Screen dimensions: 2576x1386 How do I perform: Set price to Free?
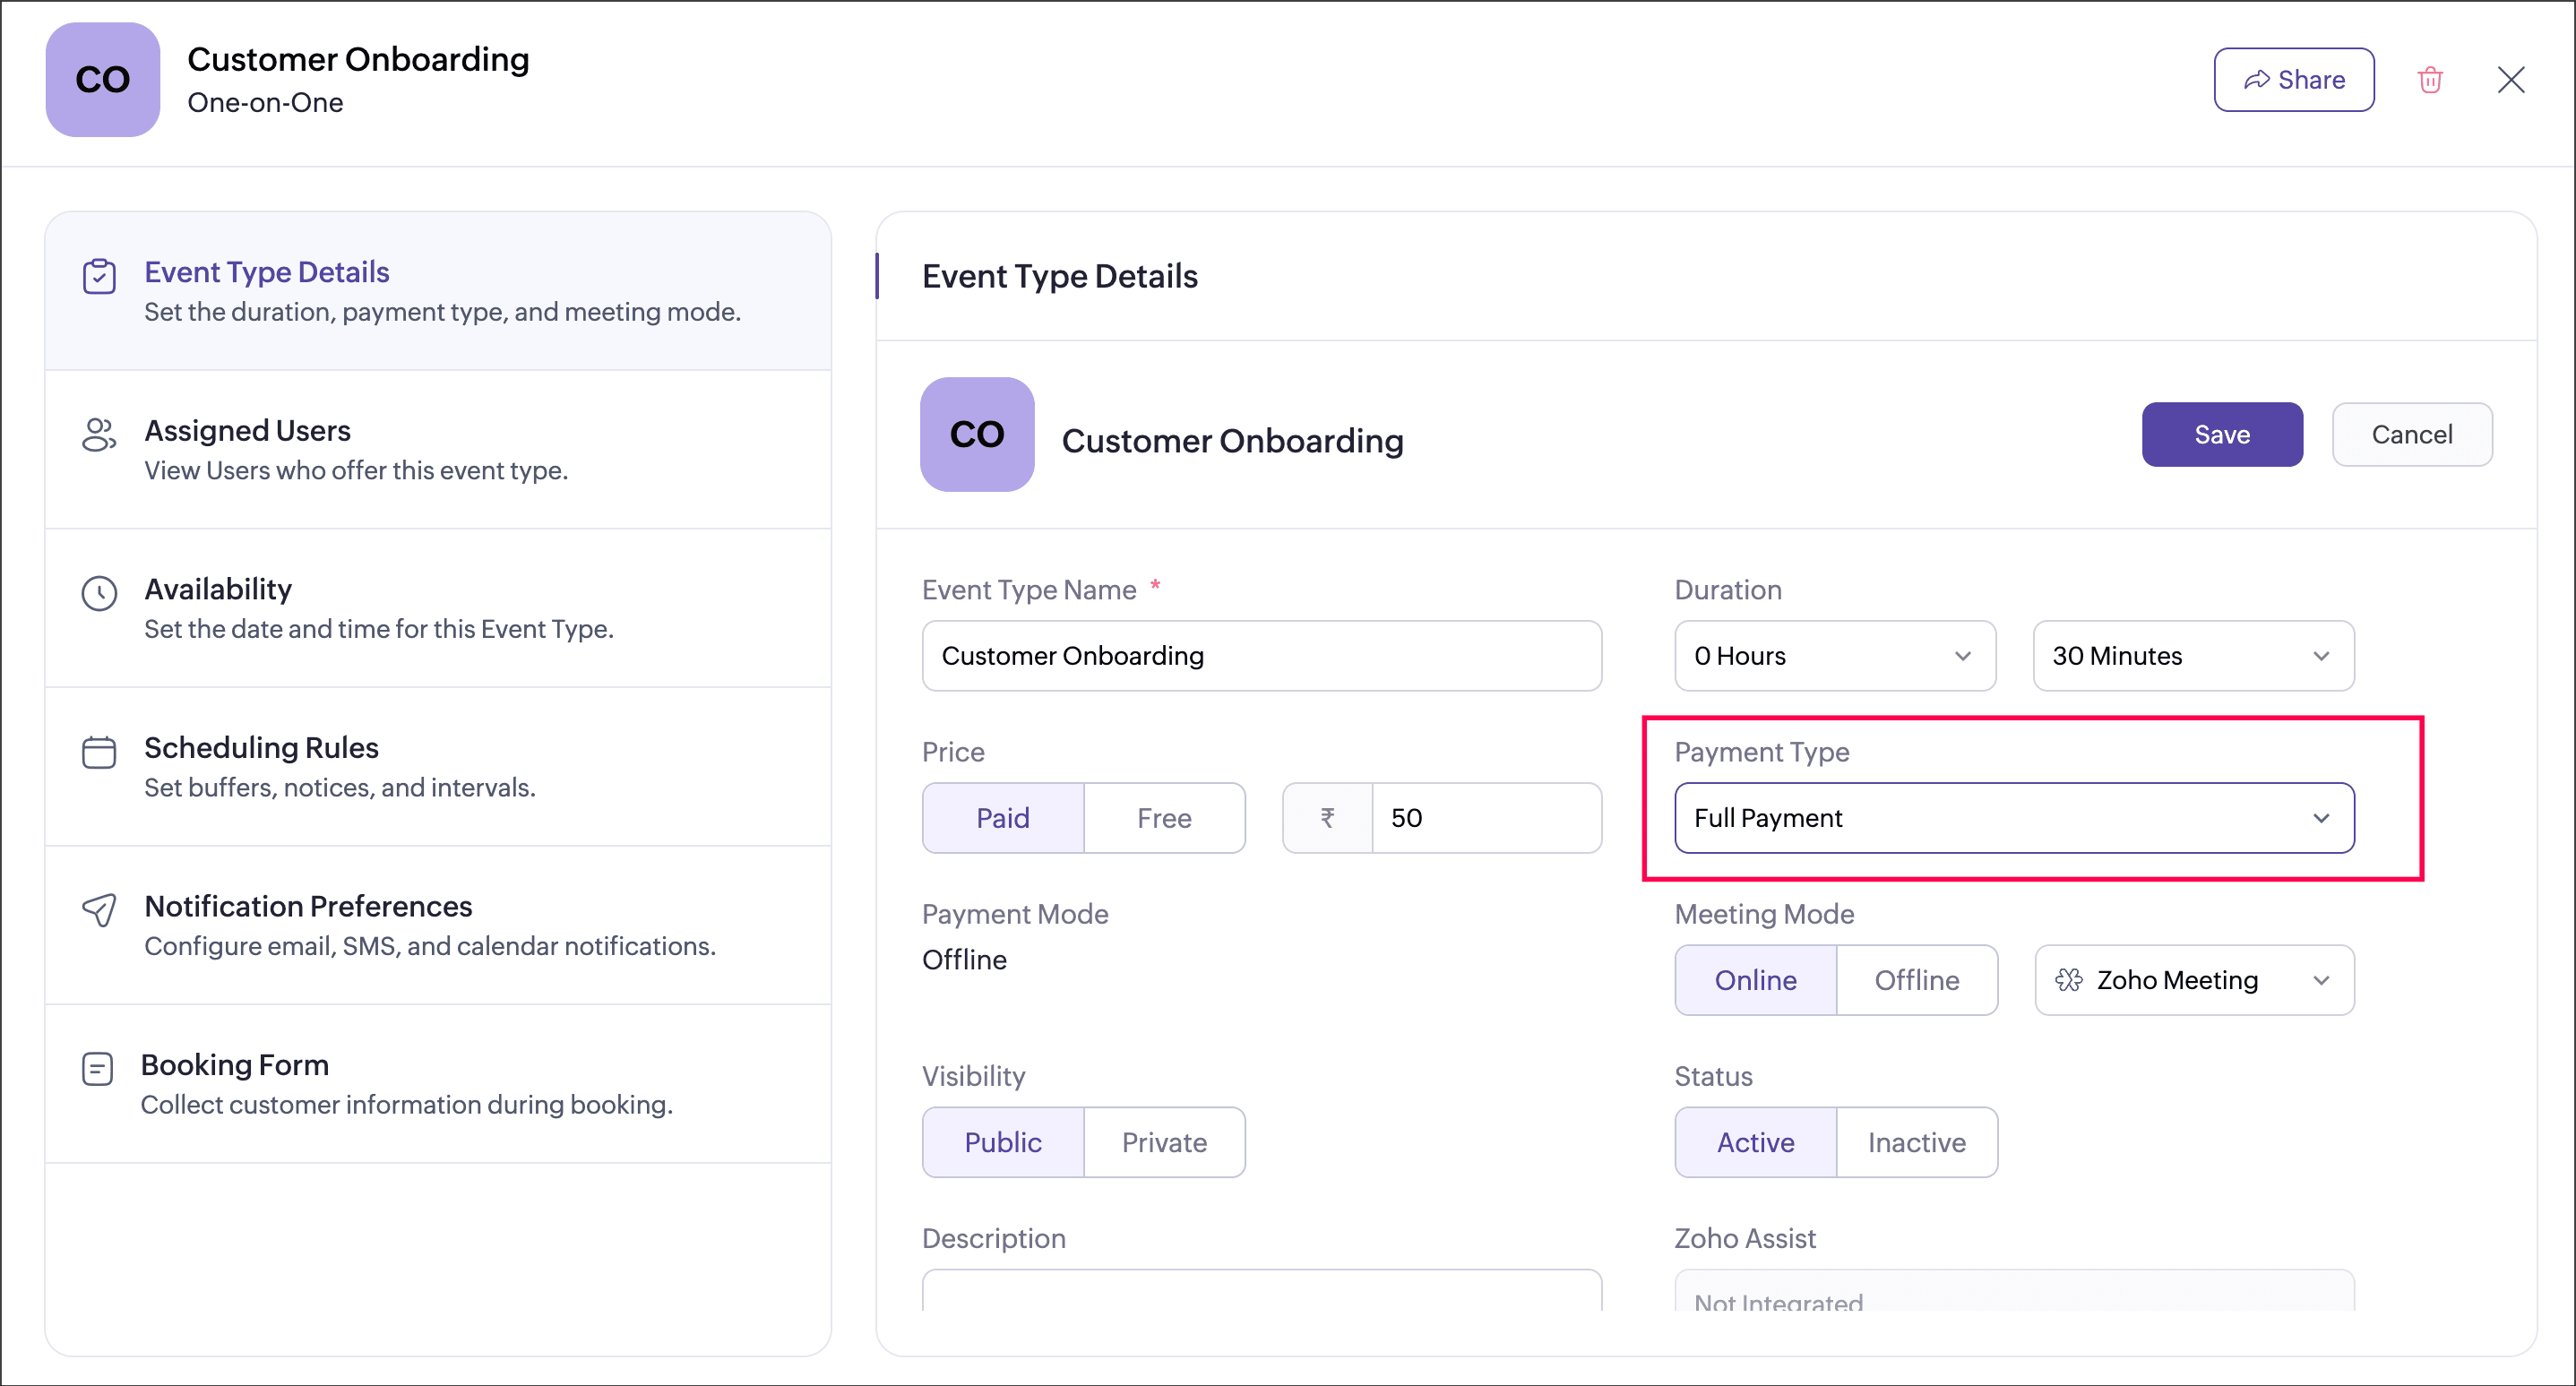point(1164,818)
